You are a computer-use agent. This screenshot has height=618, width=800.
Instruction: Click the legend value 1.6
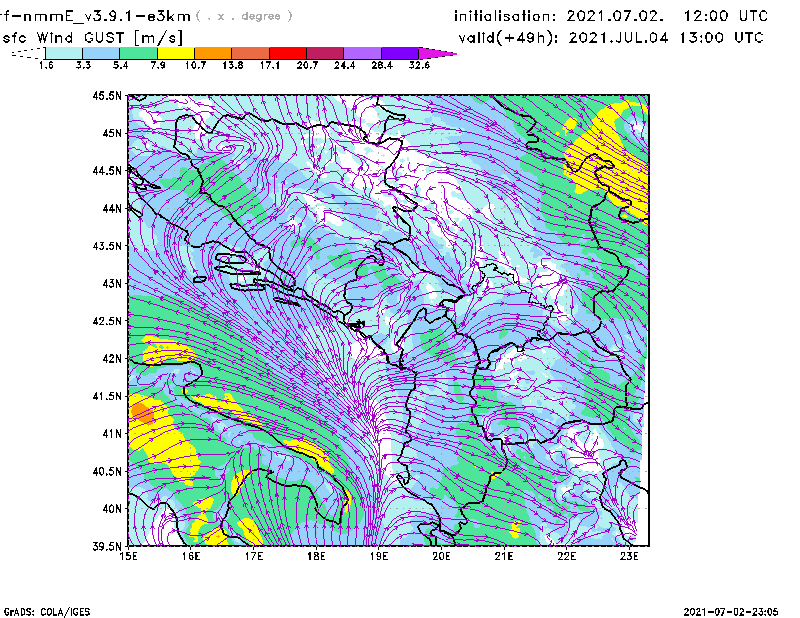pos(46,65)
